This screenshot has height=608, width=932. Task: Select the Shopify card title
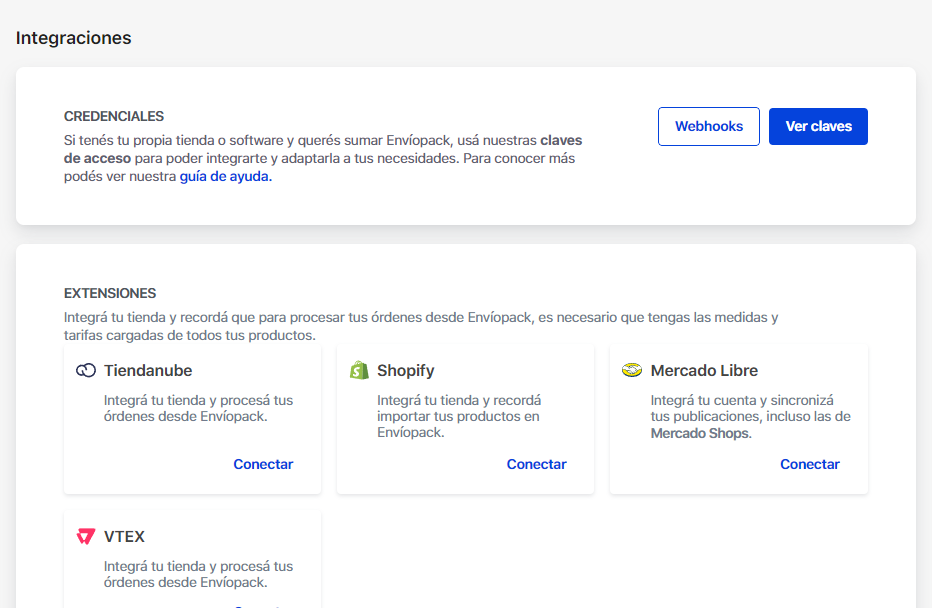[x=406, y=371]
